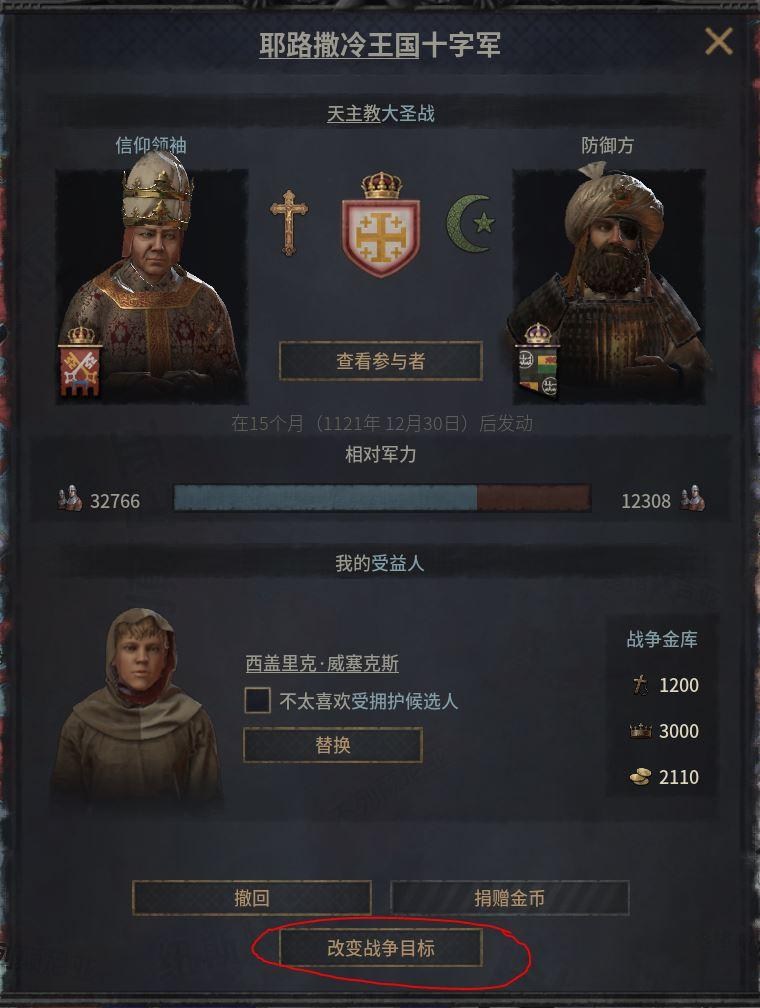Open the 天主教大圣战 link

[381, 114]
